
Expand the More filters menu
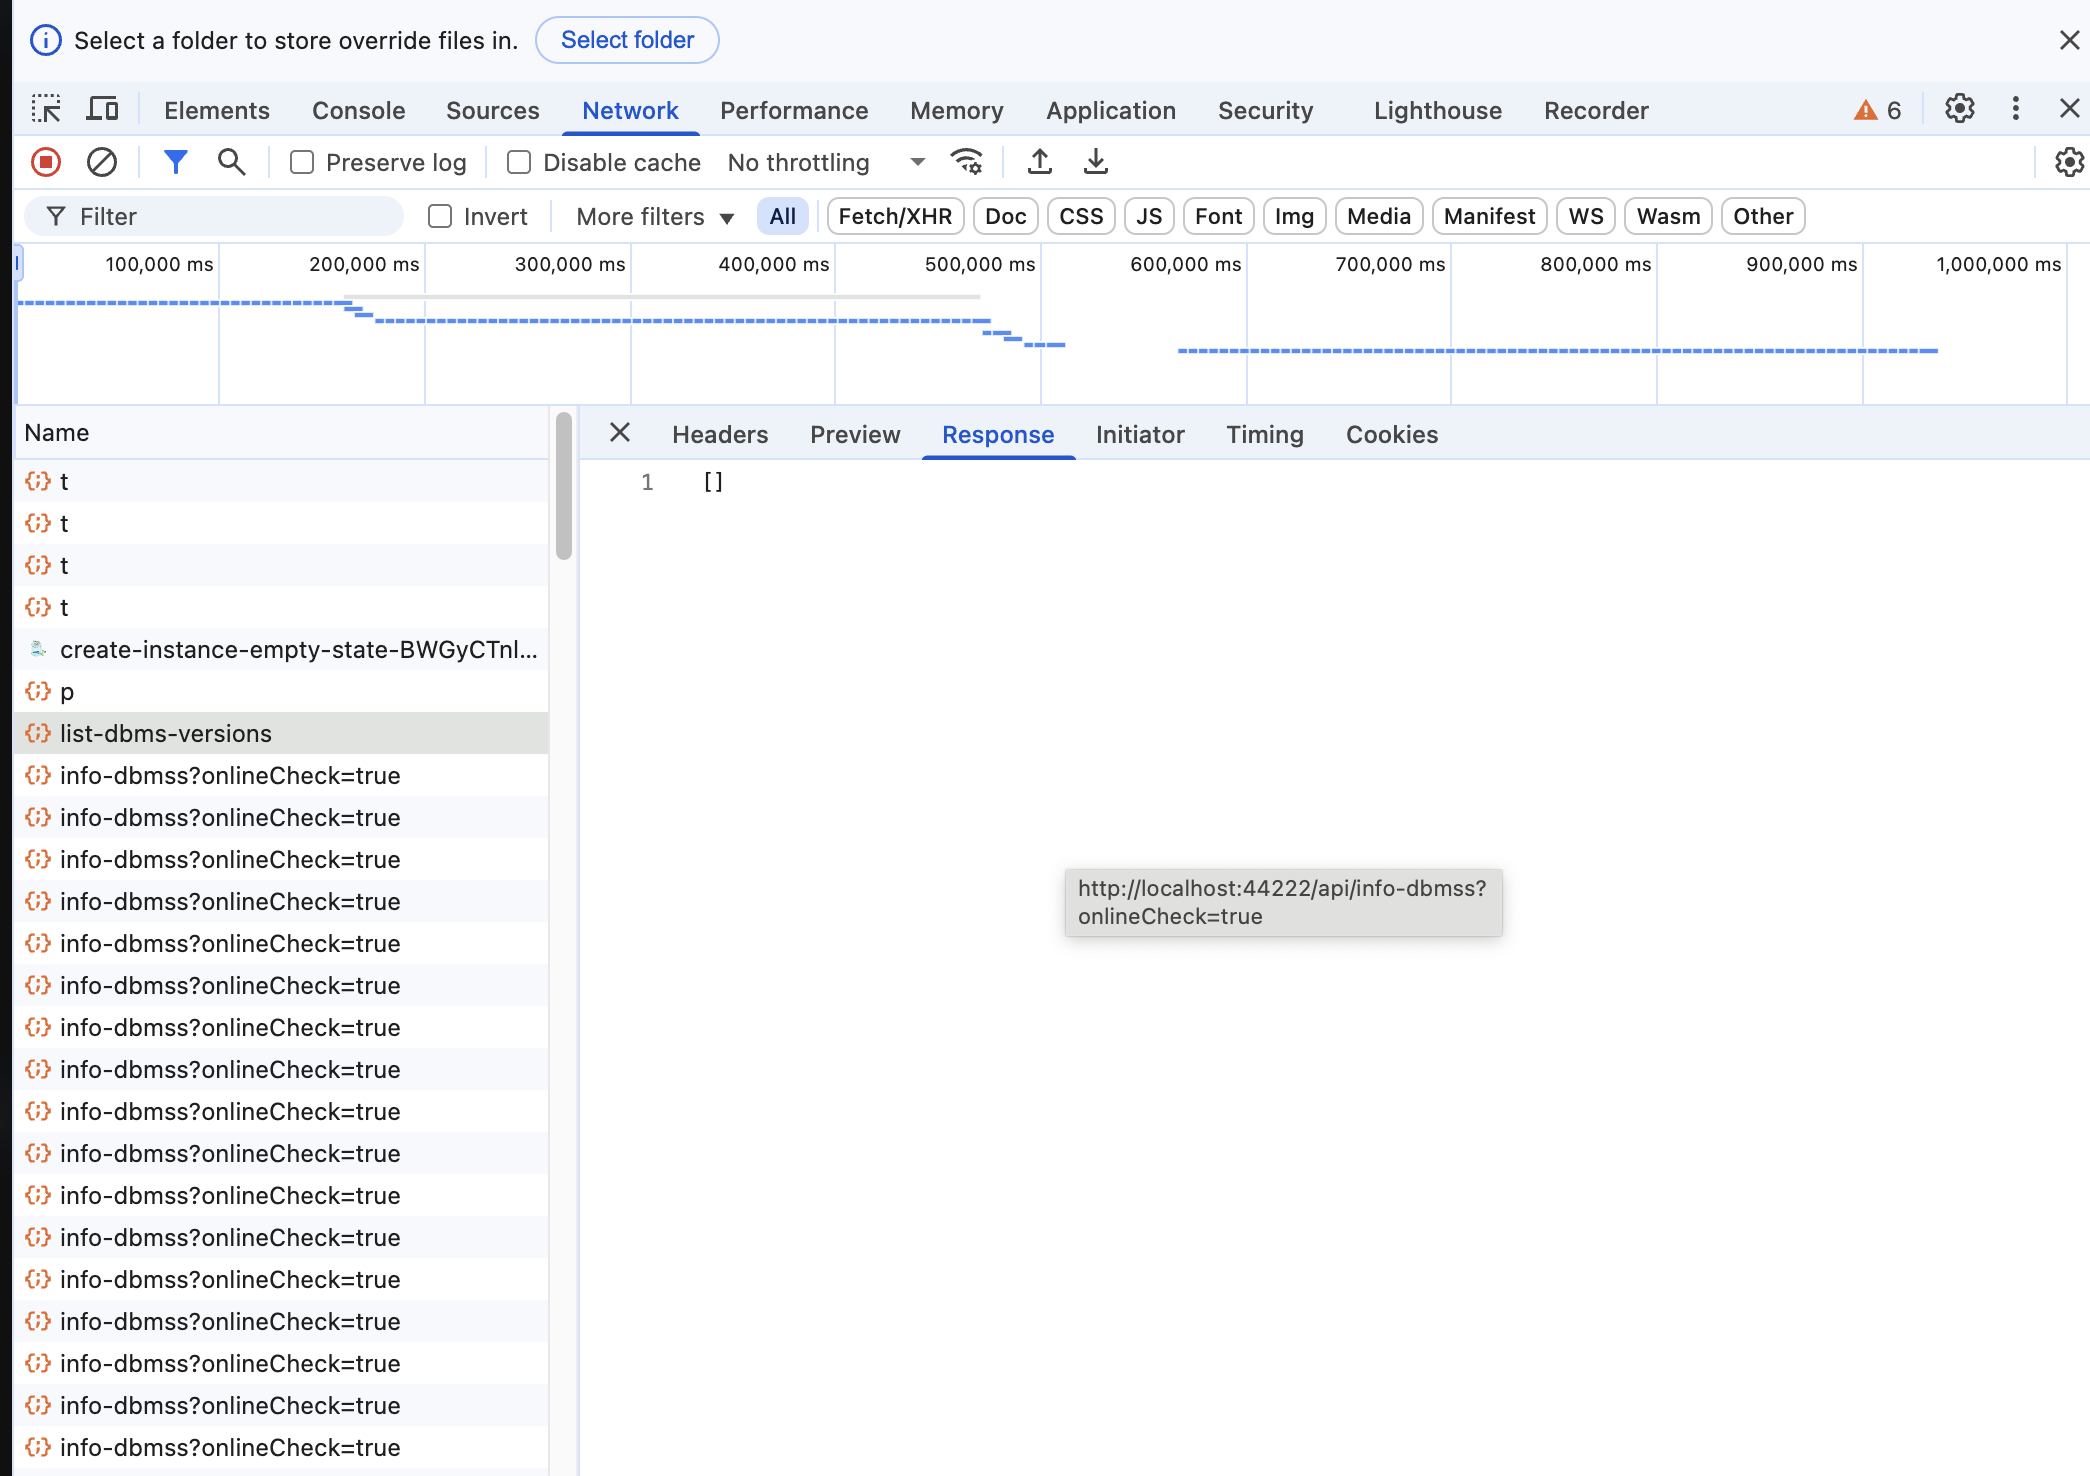[x=655, y=217]
